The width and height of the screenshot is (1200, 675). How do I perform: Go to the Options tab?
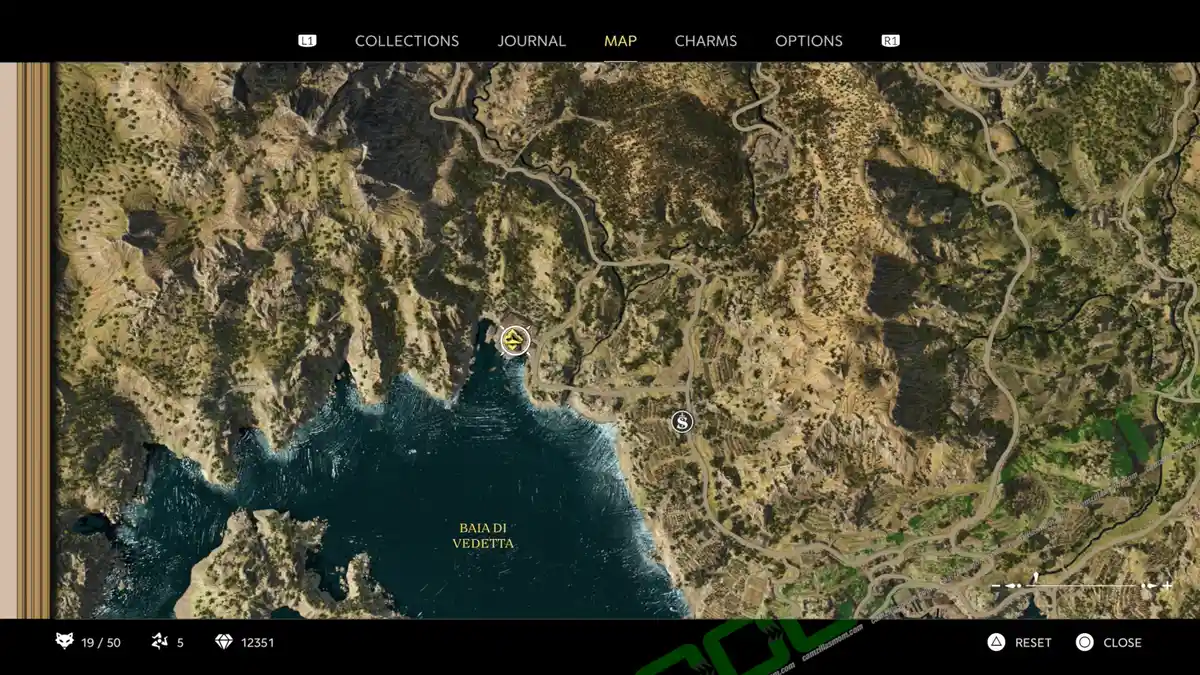point(809,41)
